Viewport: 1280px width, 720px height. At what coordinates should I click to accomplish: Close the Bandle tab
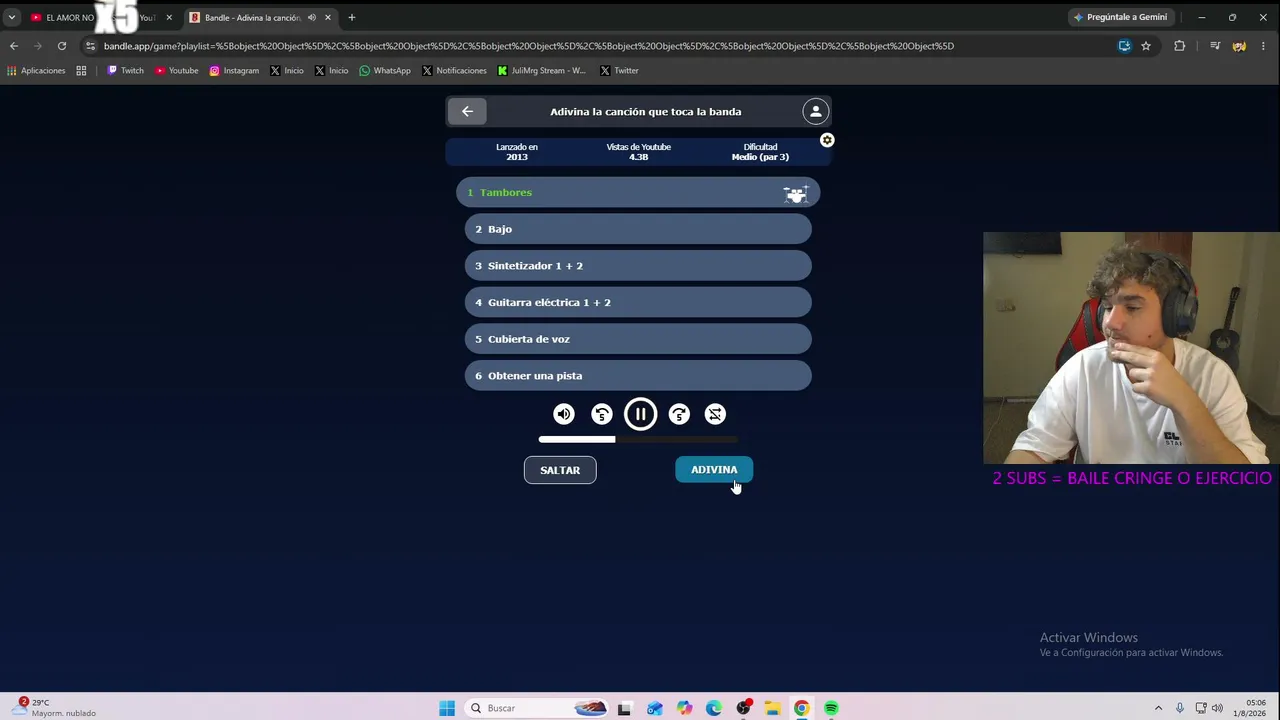coord(327,17)
